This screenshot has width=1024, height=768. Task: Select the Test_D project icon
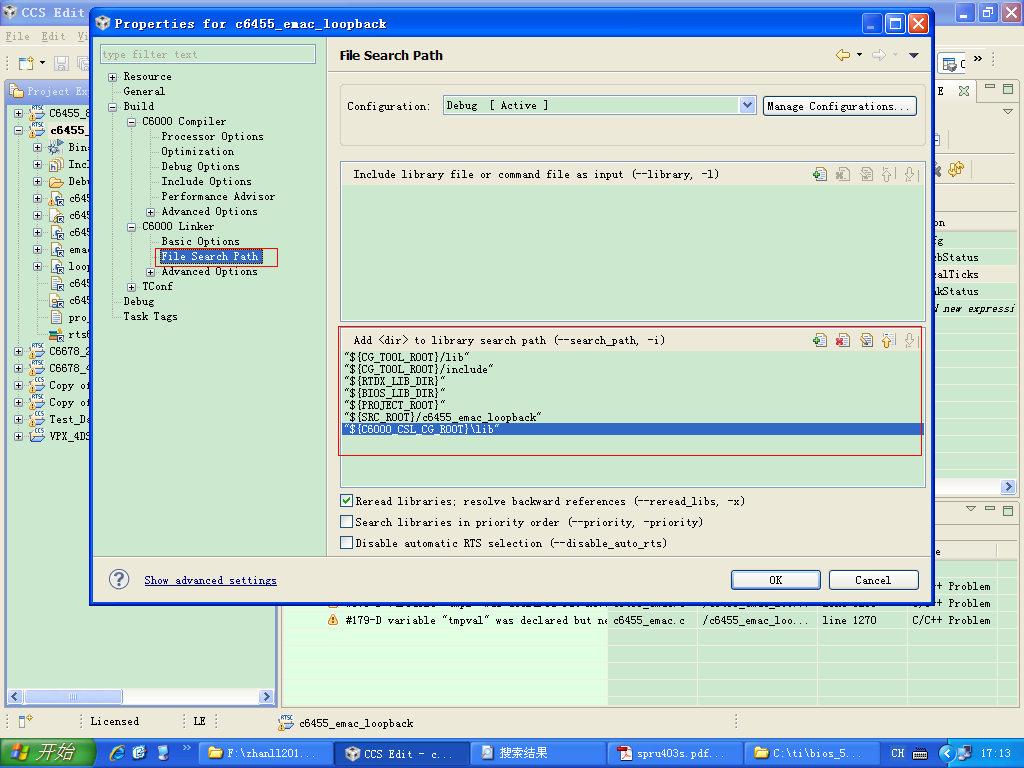click(37, 419)
